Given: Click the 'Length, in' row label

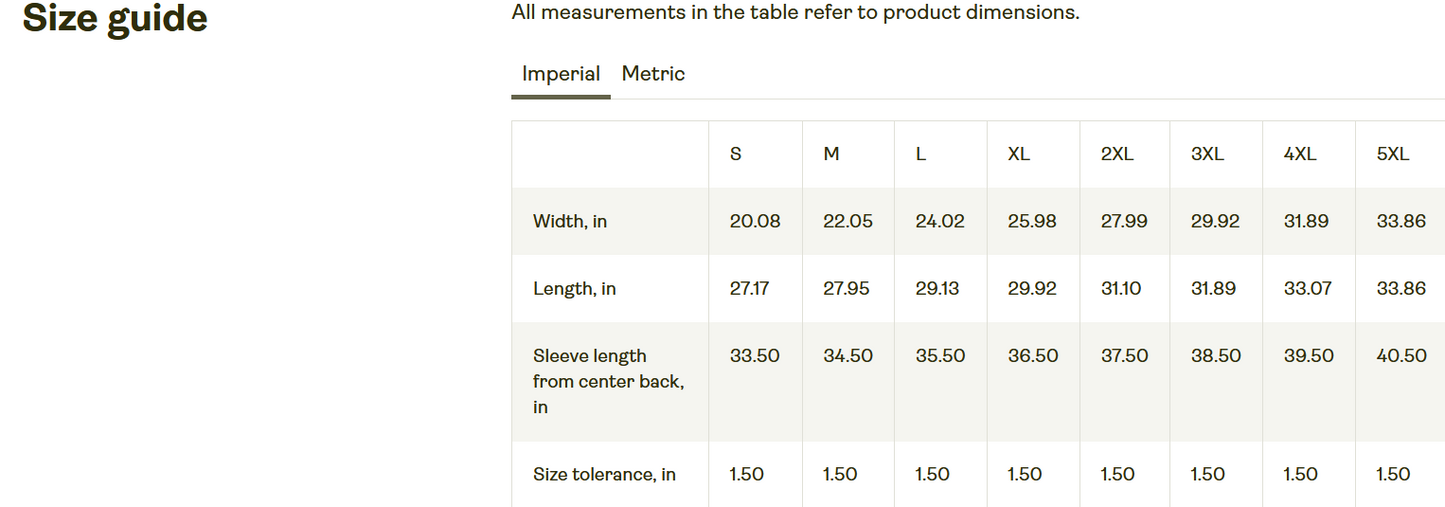Looking at the screenshot, I should coord(575,289).
